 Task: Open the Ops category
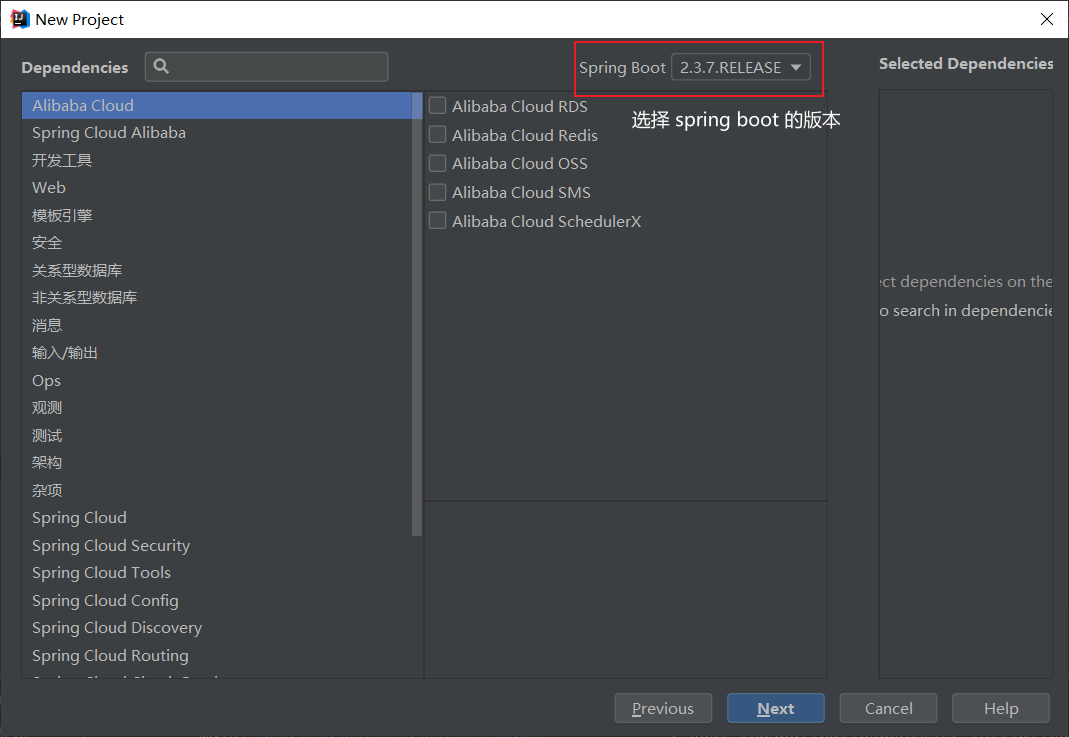(217, 380)
